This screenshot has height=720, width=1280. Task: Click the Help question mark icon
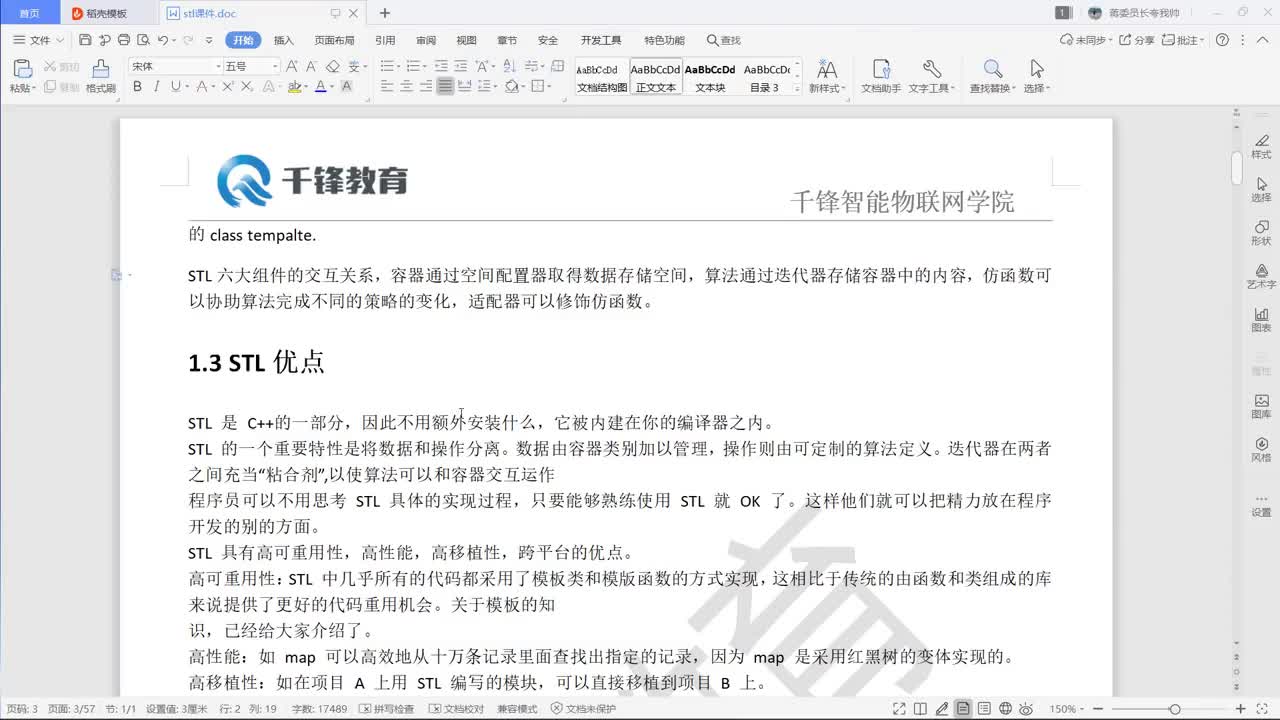(1222, 40)
